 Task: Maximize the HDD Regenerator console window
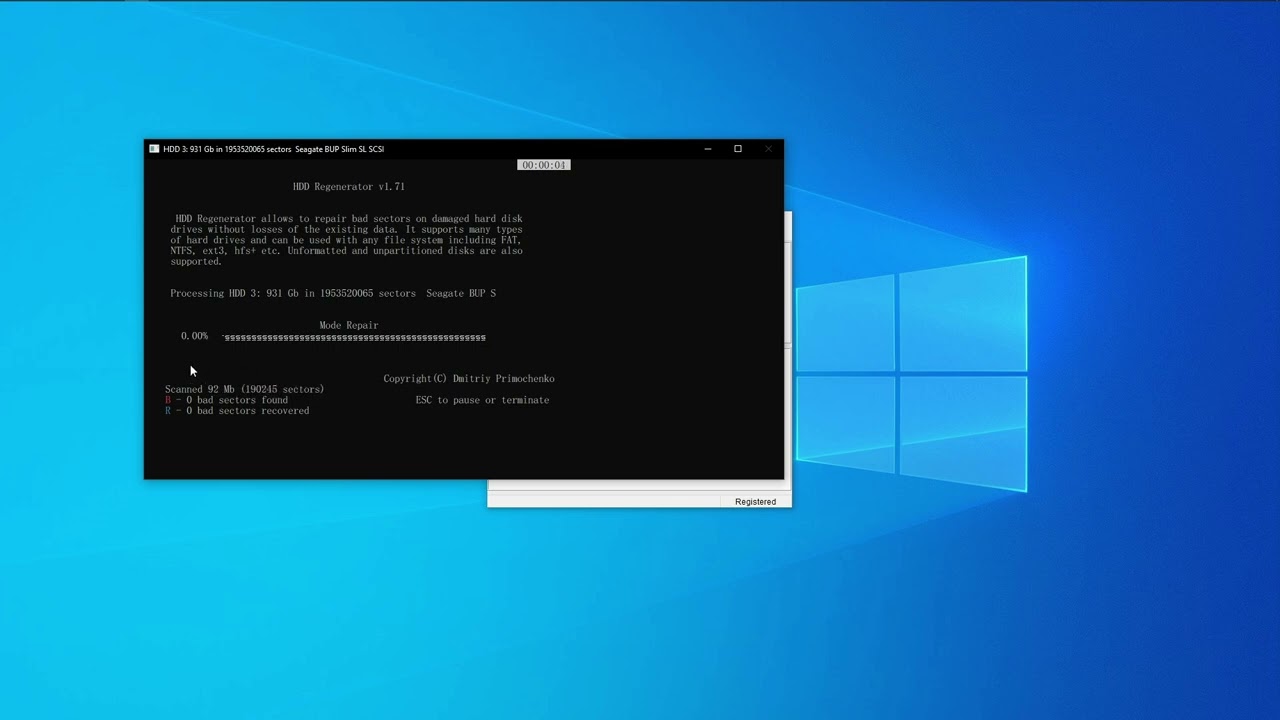[738, 149]
